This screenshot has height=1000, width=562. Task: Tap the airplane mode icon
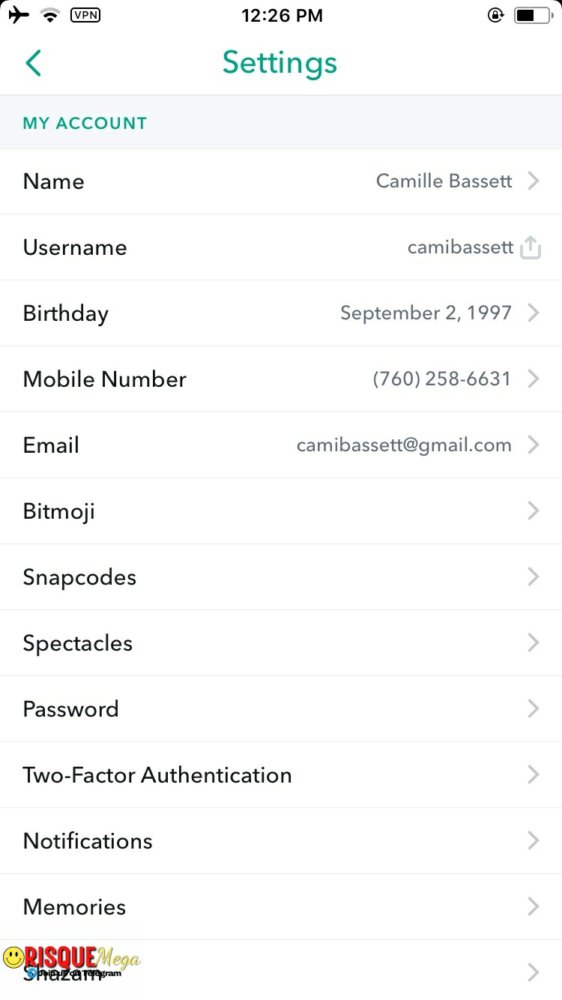point(18,14)
